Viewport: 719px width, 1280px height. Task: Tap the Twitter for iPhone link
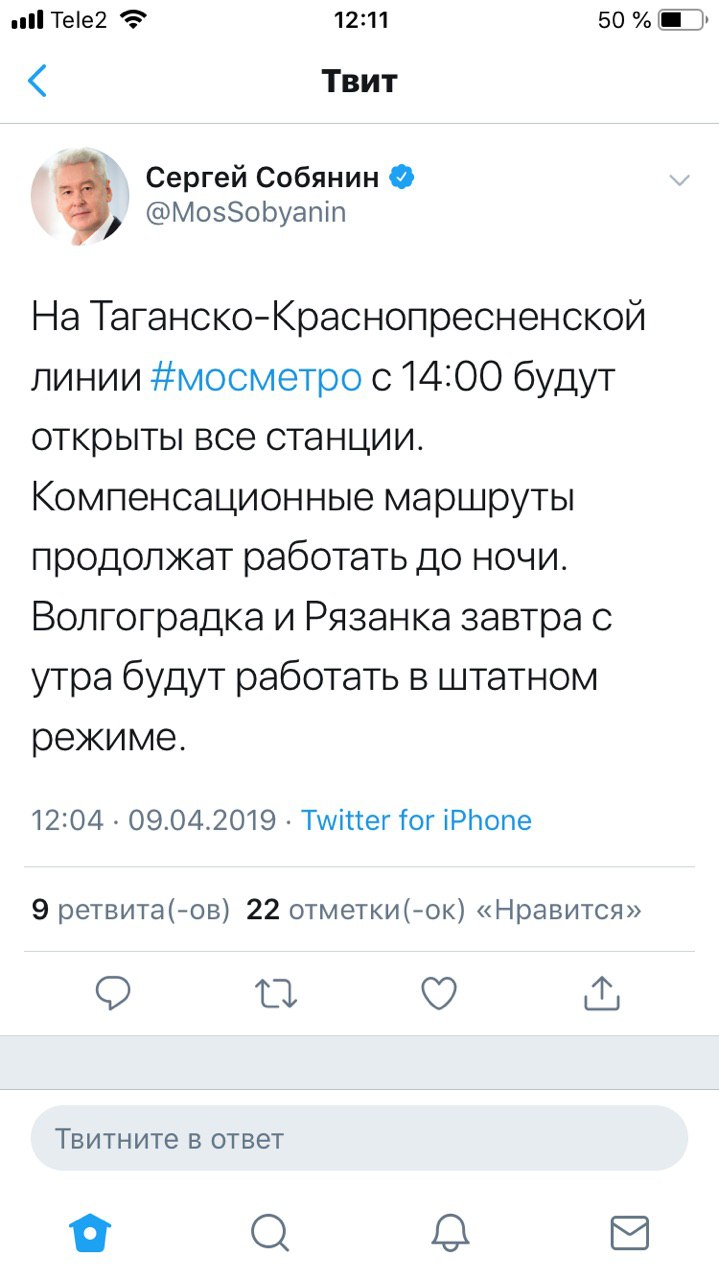tap(416, 821)
